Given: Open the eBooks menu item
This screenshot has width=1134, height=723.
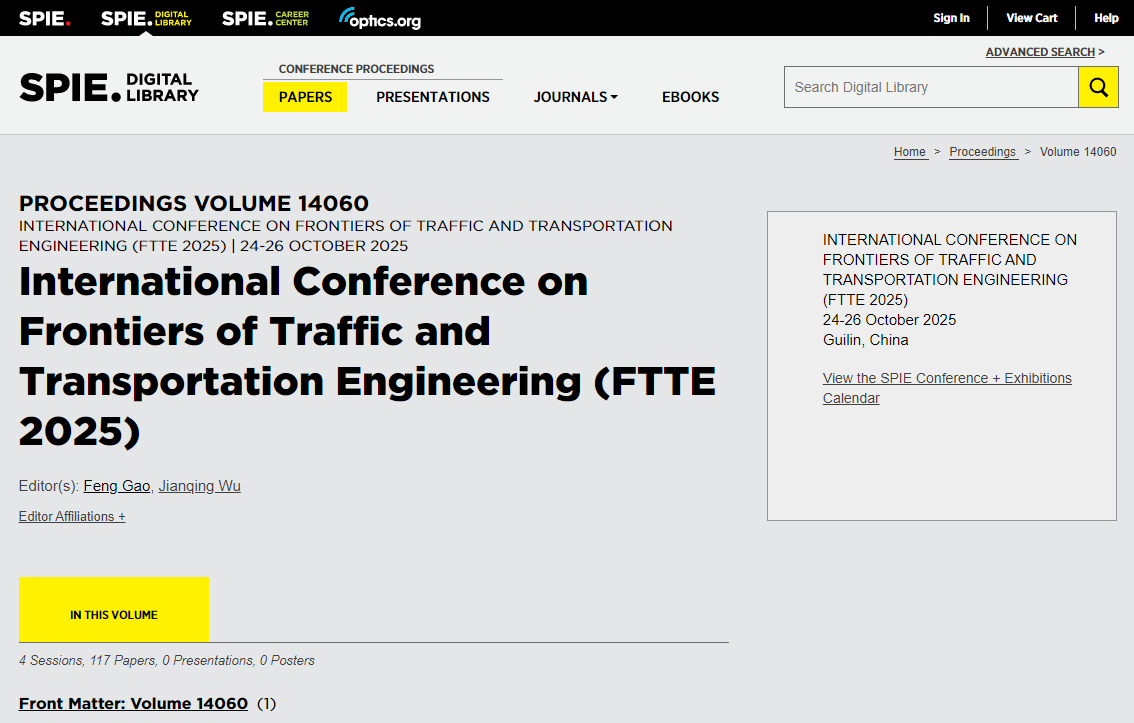Looking at the screenshot, I should click(690, 97).
